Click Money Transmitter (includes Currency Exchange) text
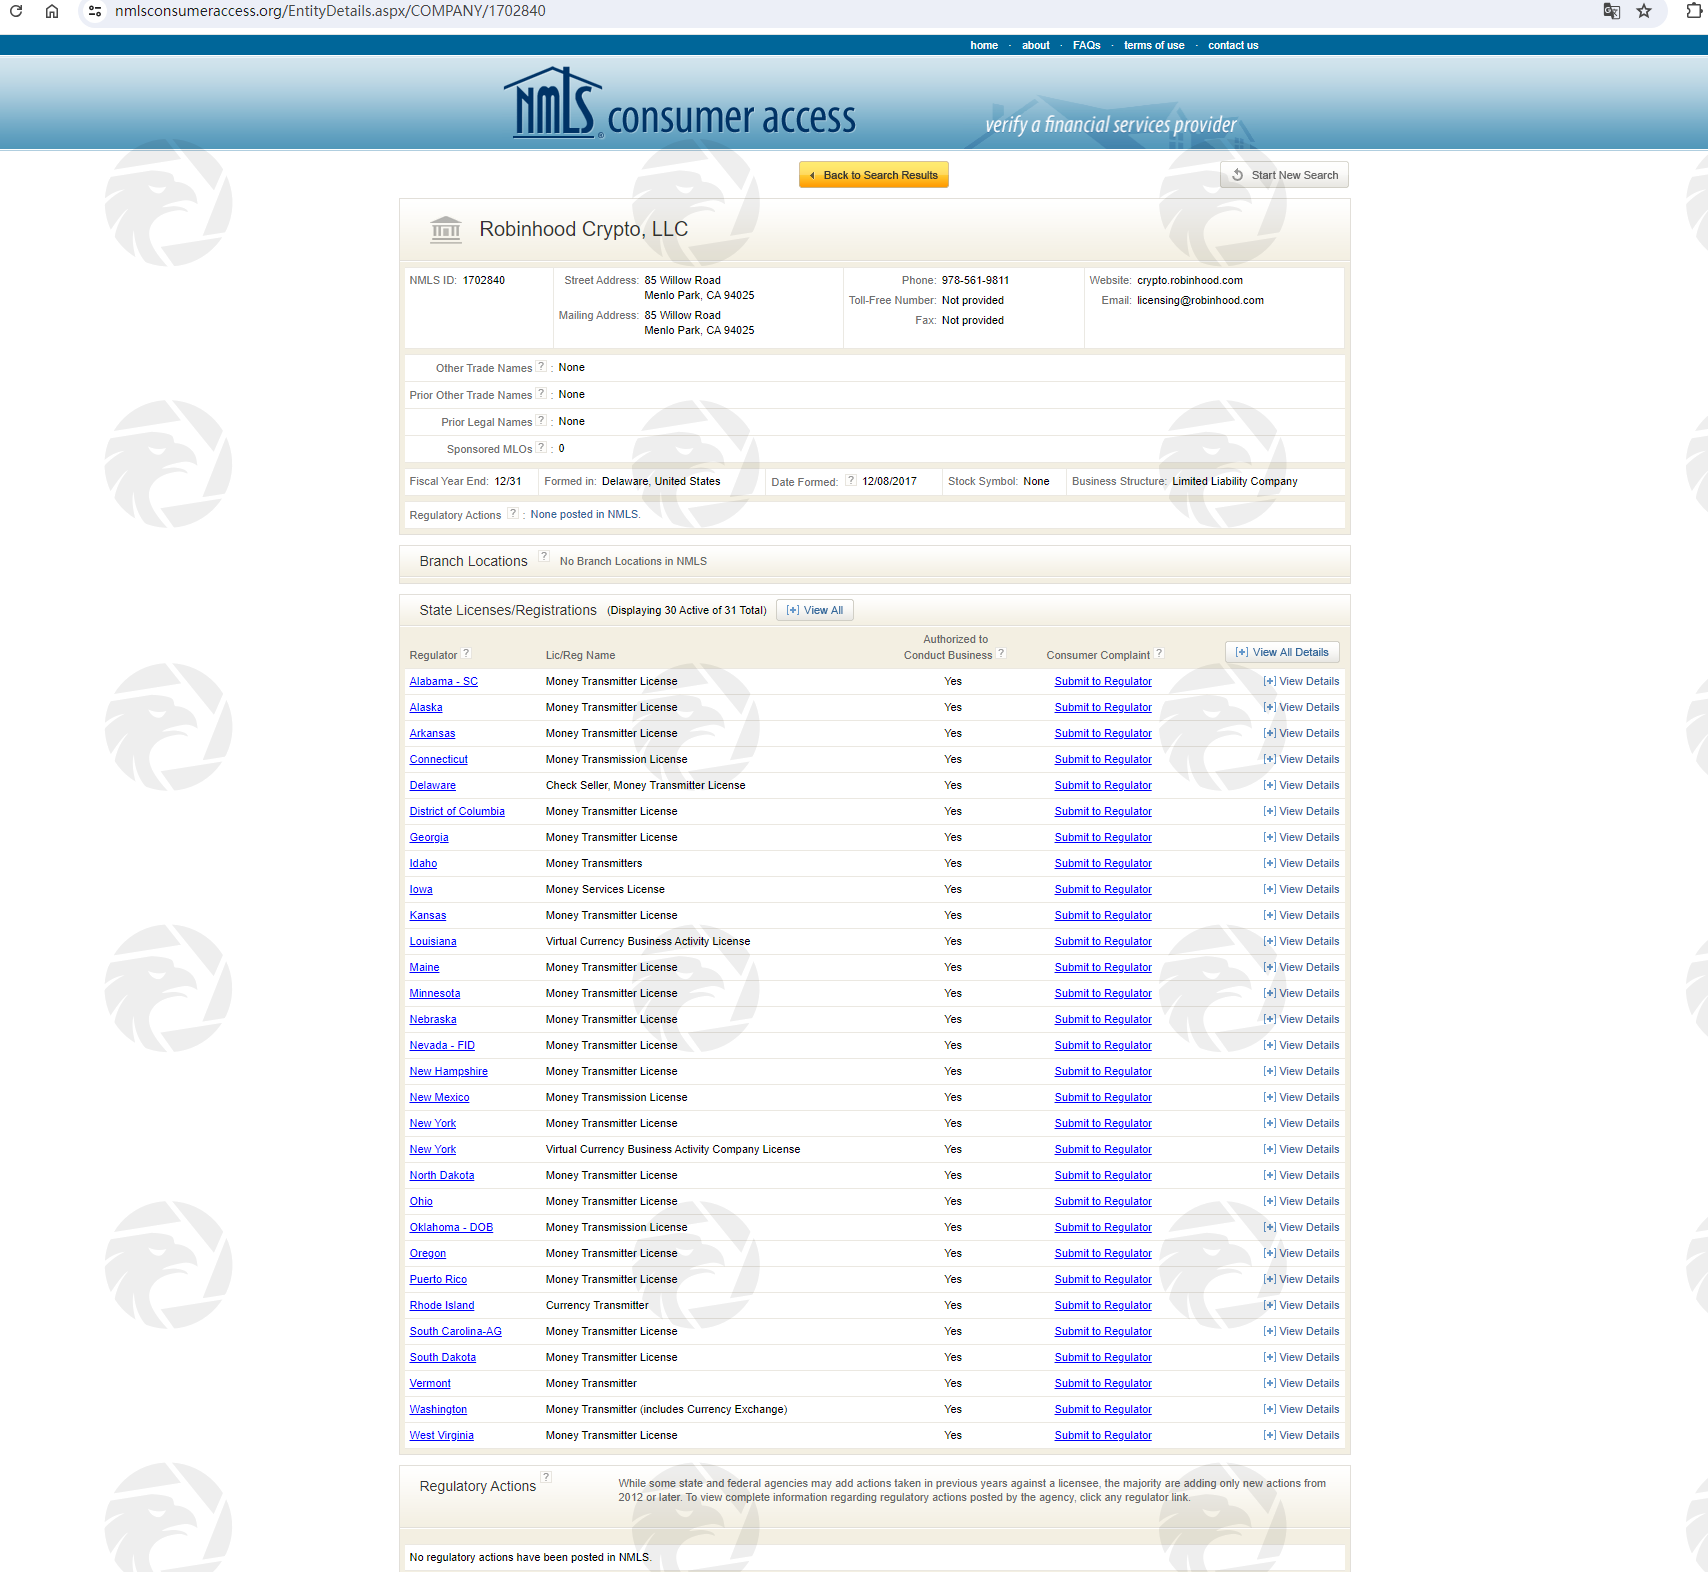Viewport: 1708px width, 1572px height. pyautogui.click(x=666, y=1409)
